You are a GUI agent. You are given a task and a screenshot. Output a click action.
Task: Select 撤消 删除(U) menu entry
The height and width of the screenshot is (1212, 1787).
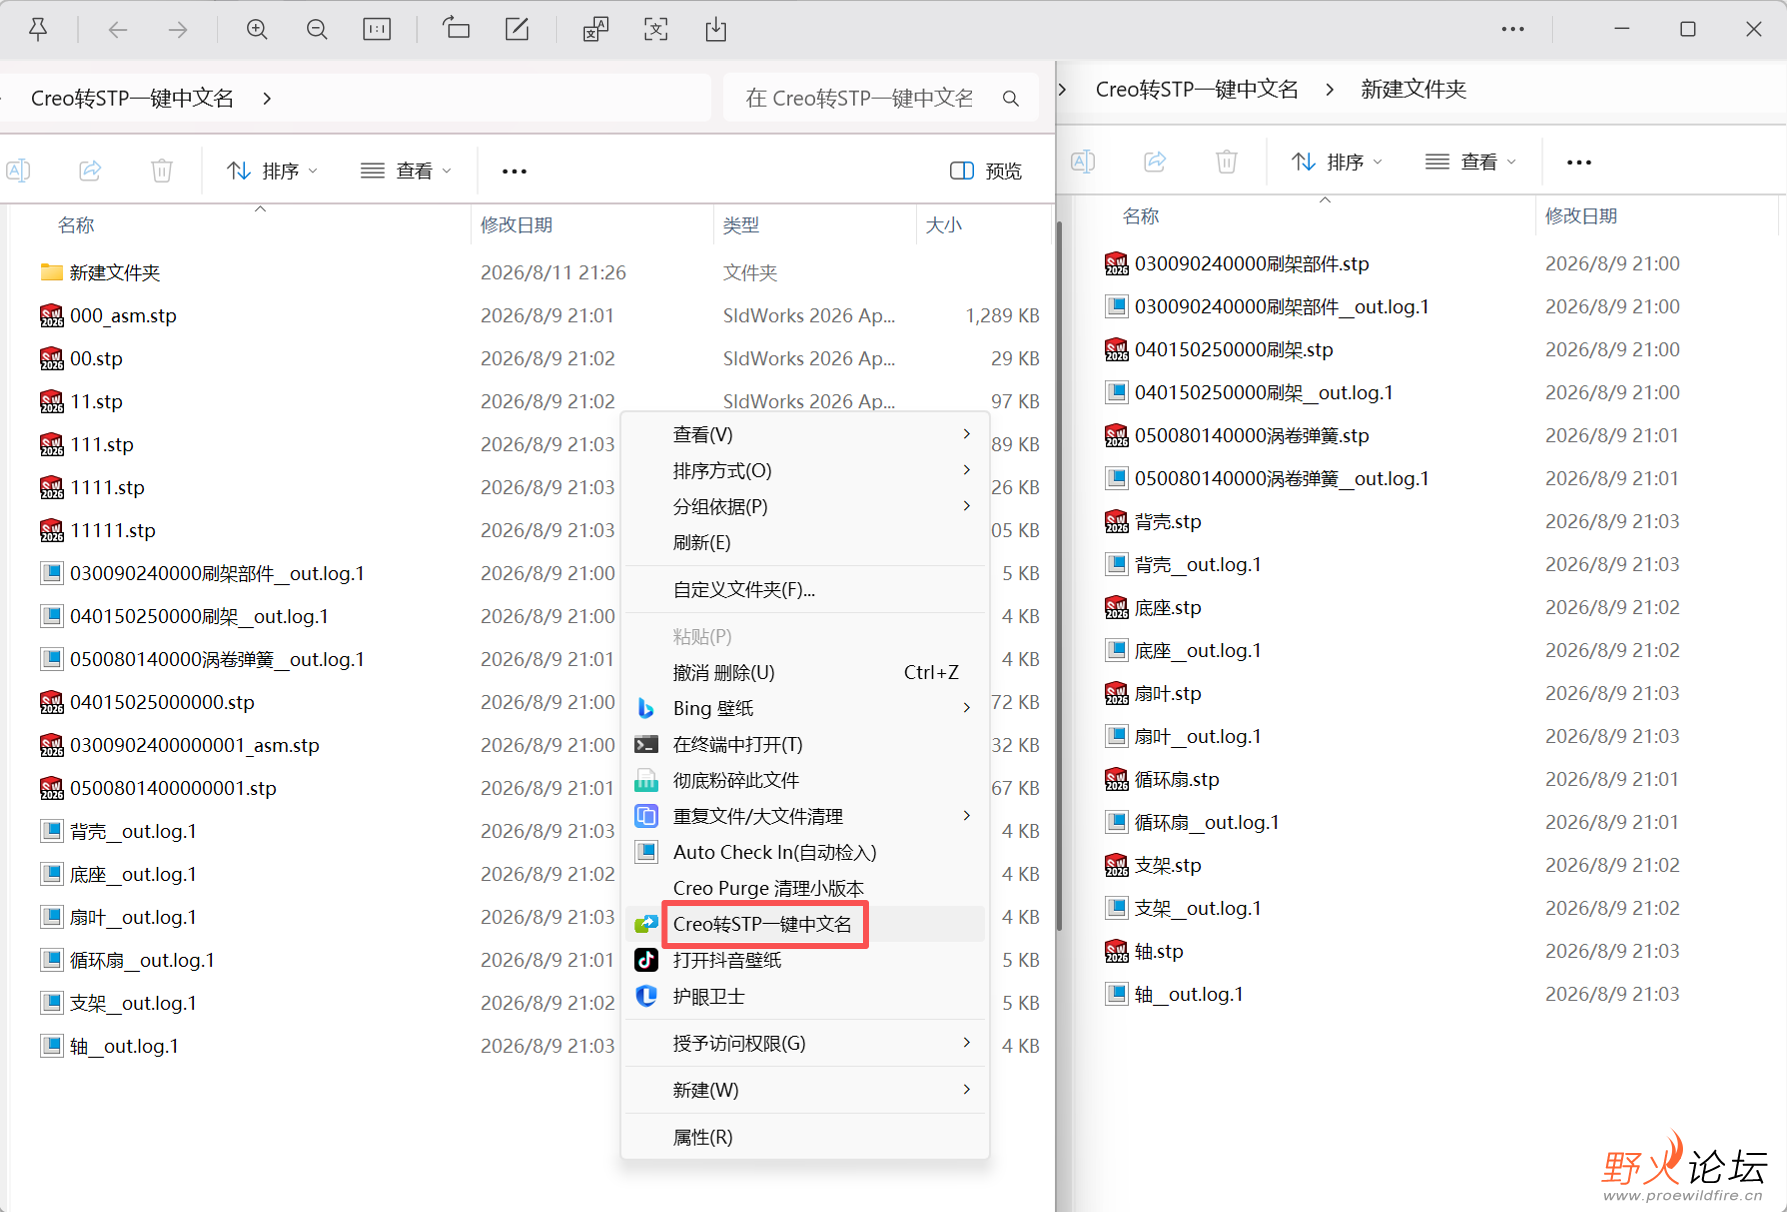click(805, 672)
